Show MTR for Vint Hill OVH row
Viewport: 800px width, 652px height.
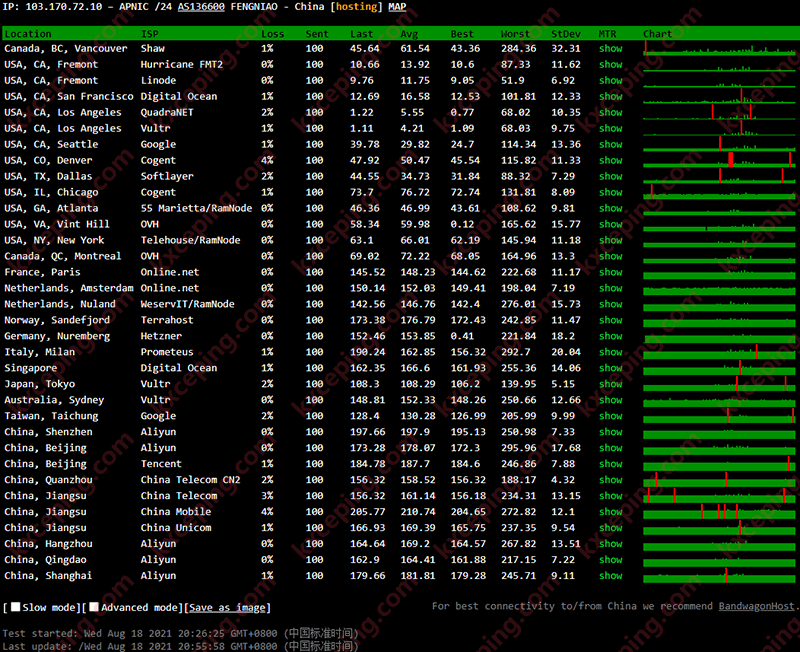(611, 224)
